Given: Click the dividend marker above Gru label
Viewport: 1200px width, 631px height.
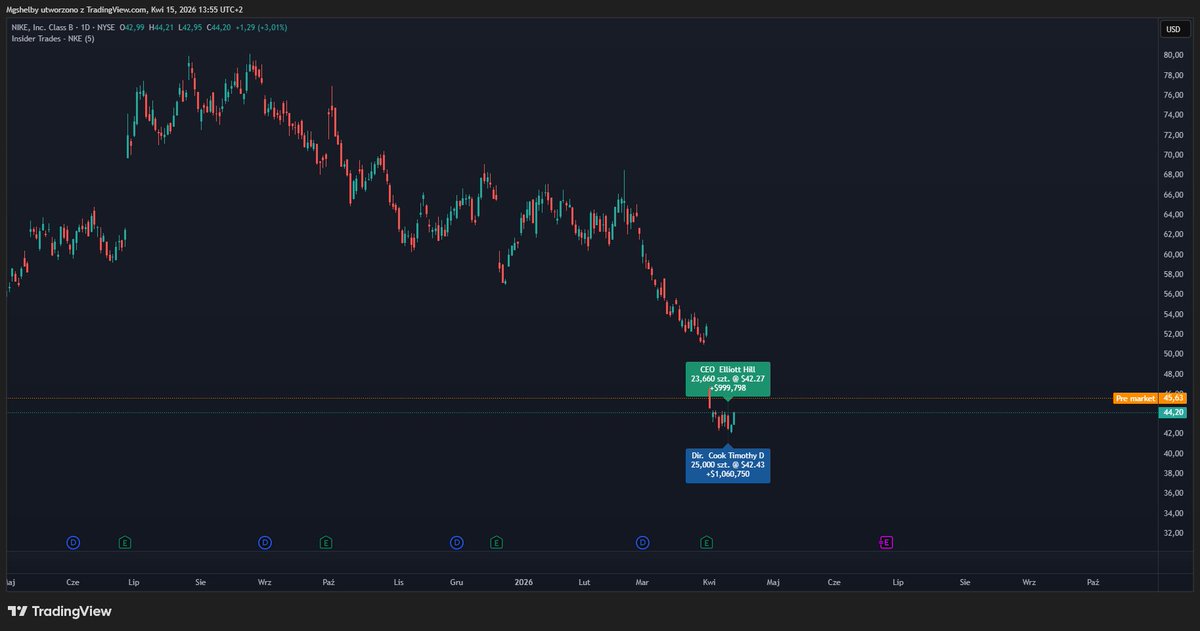Looking at the screenshot, I should point(456,542).
